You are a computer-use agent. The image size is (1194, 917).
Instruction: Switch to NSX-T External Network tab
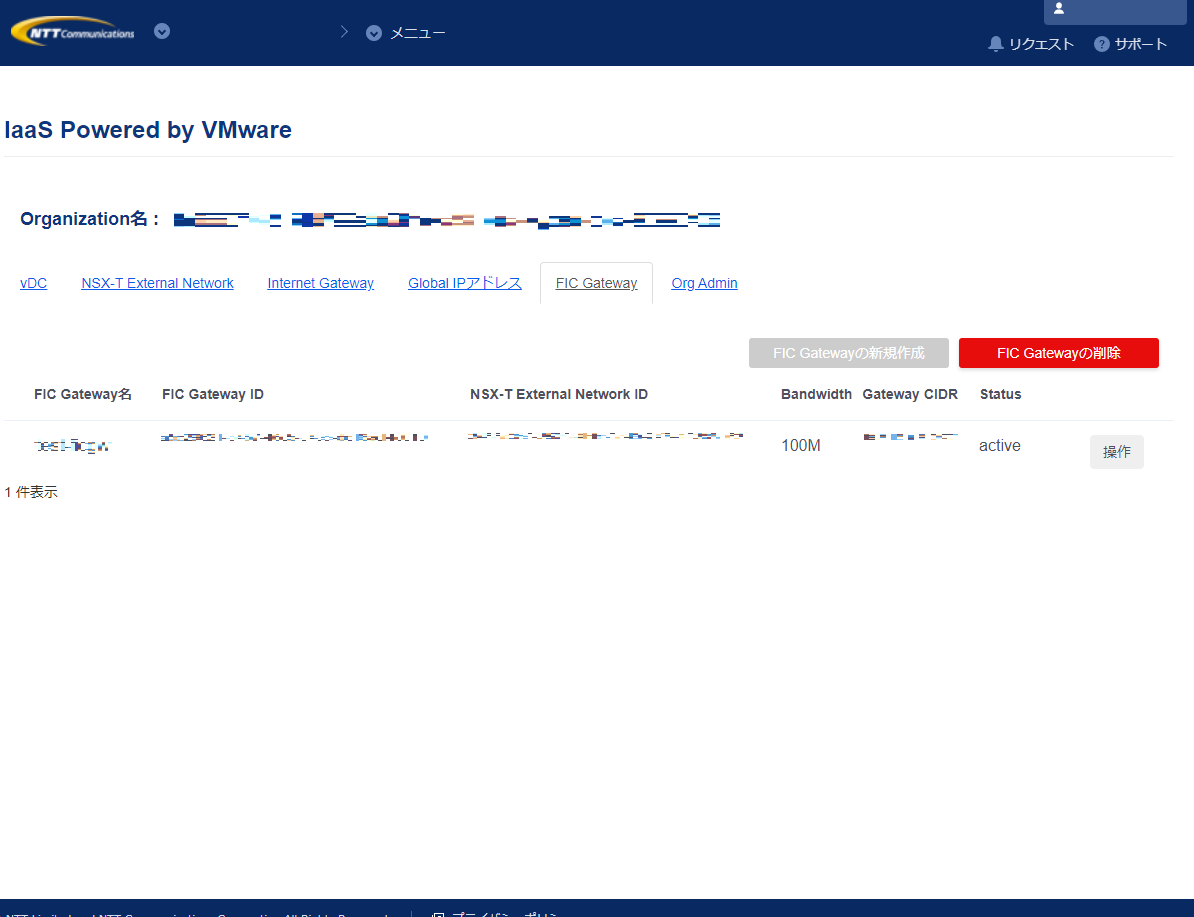pyautogui.click(x=158, y=283)
